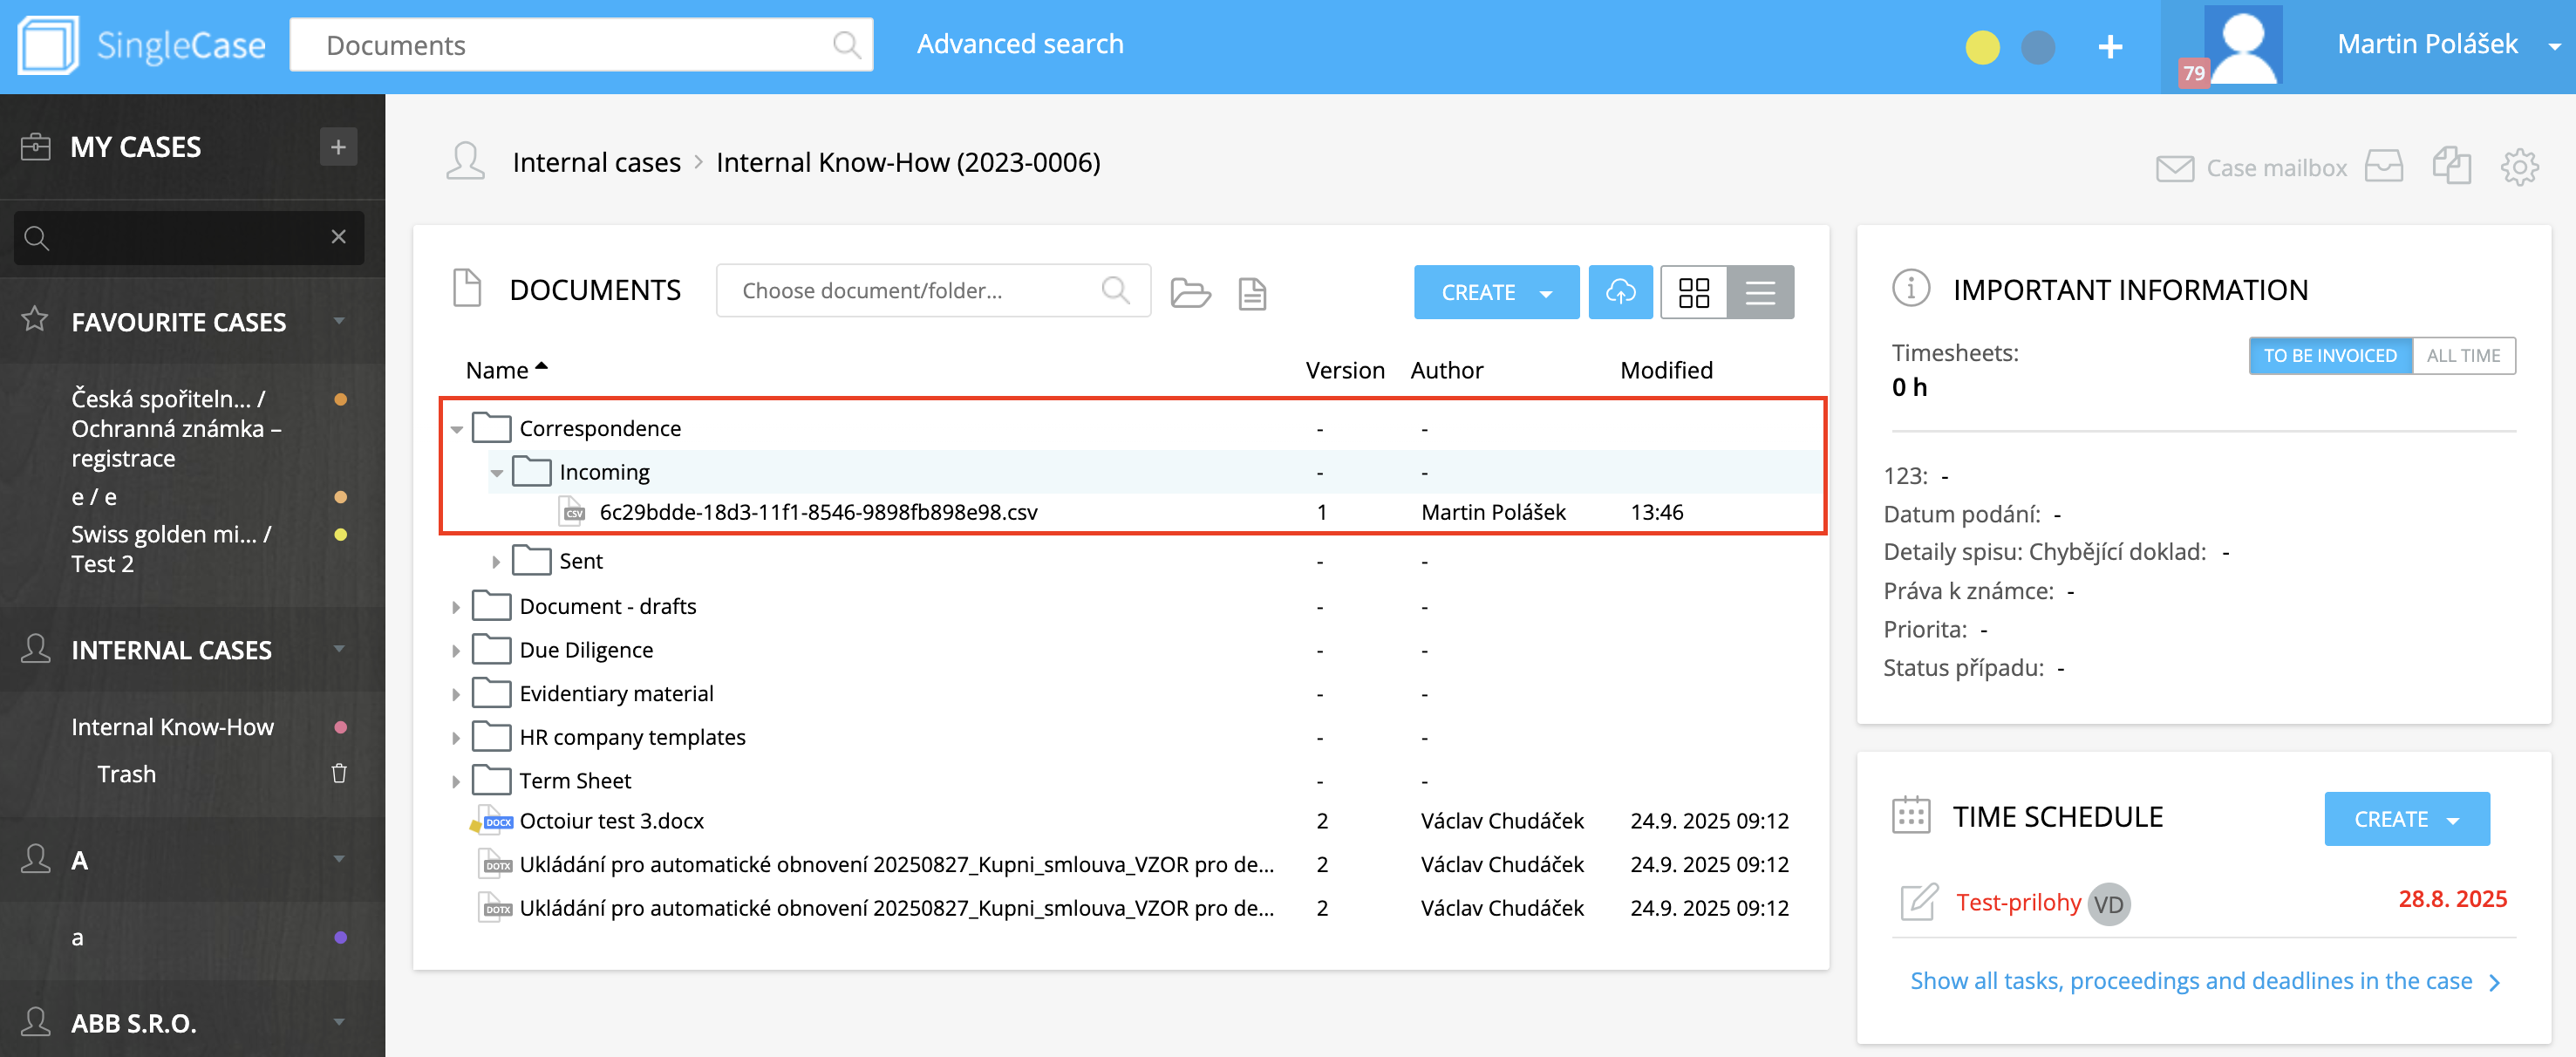Open the Time Schedule CREATE dropdown
Screen dimensions: 2576x1057
click(x=2406, y=819)
